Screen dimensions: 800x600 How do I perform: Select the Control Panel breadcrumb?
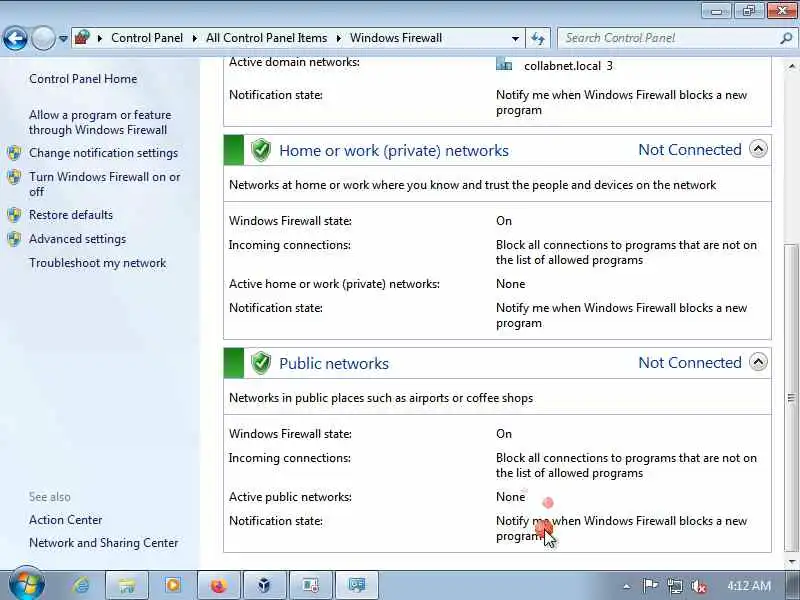[x=147, y=38]
